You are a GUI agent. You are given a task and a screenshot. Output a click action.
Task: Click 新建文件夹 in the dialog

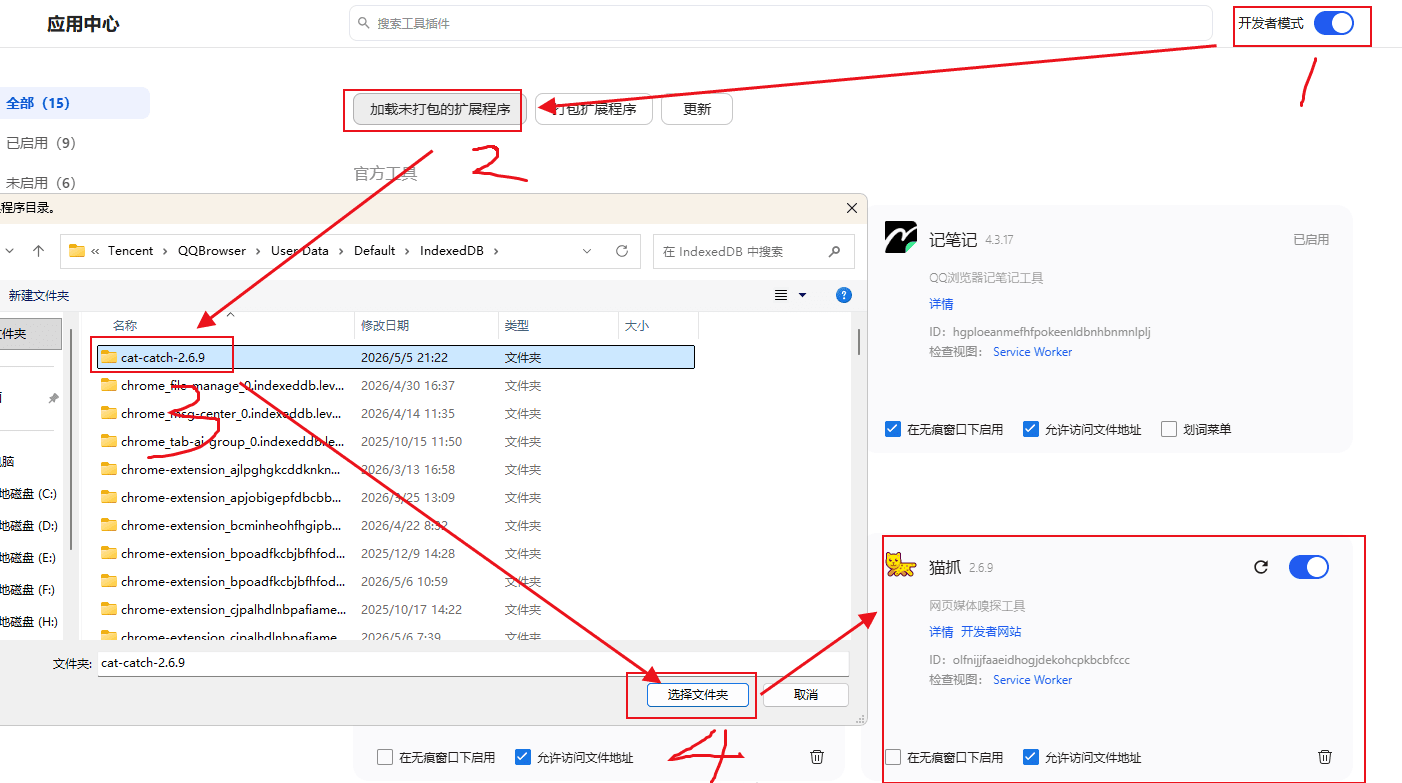39,296
